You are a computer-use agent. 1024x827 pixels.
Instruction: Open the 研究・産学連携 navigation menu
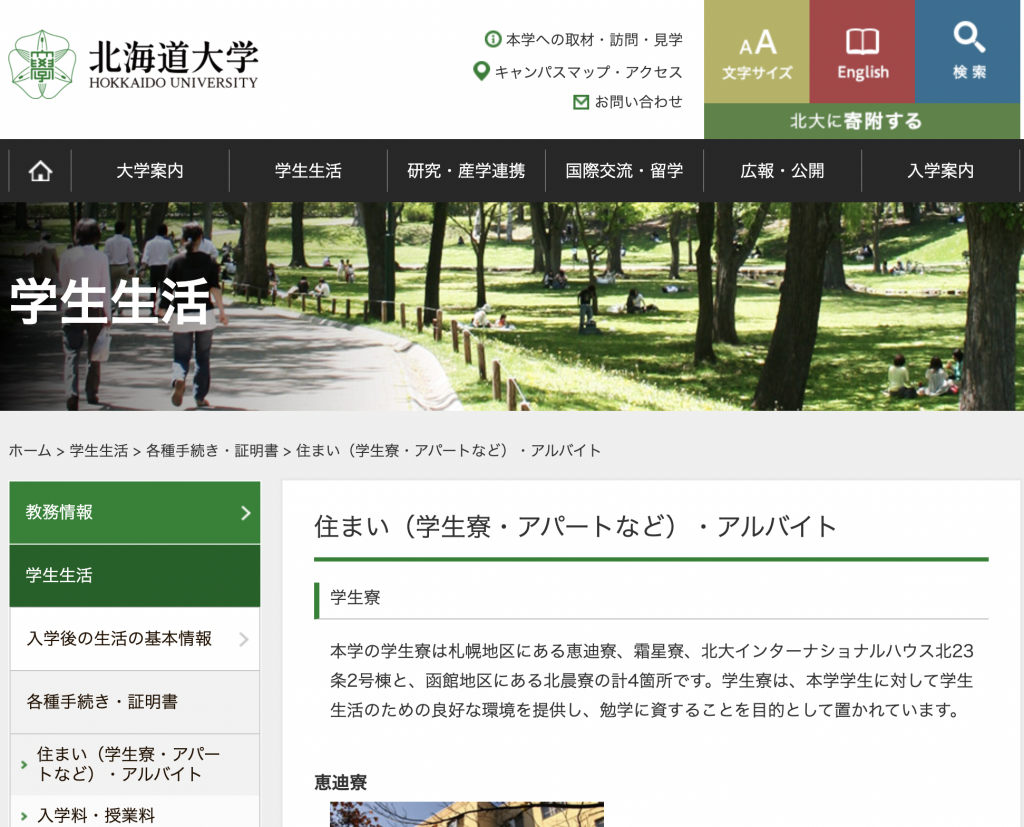[466, 171]
